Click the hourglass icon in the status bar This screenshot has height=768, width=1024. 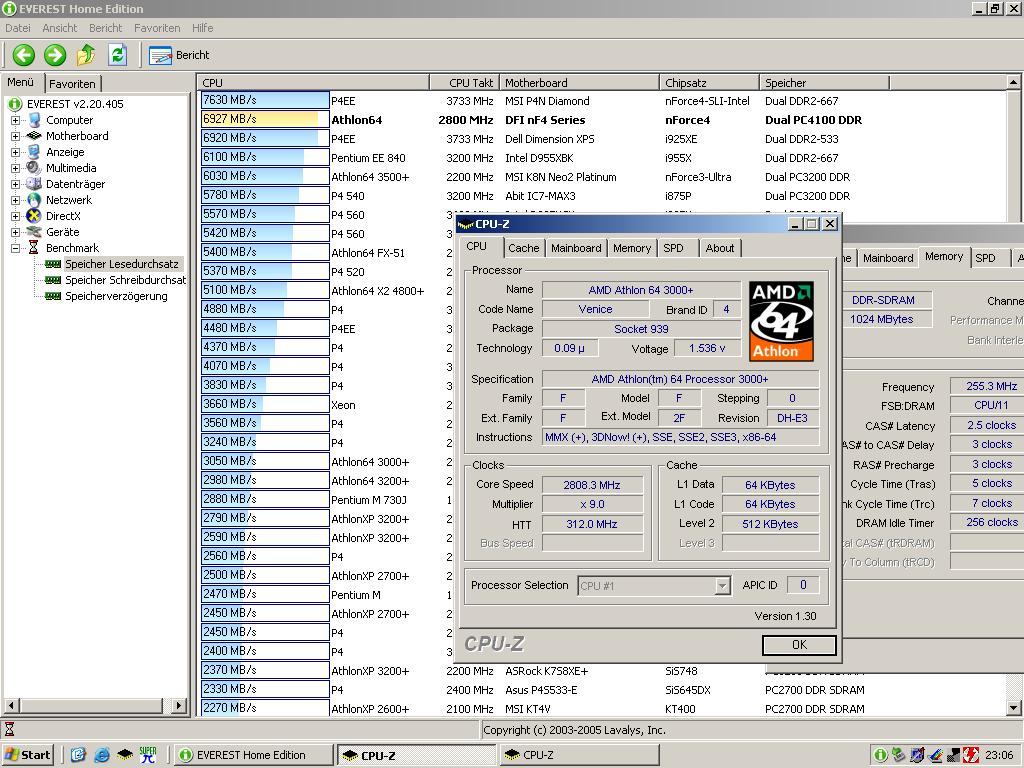9,729
